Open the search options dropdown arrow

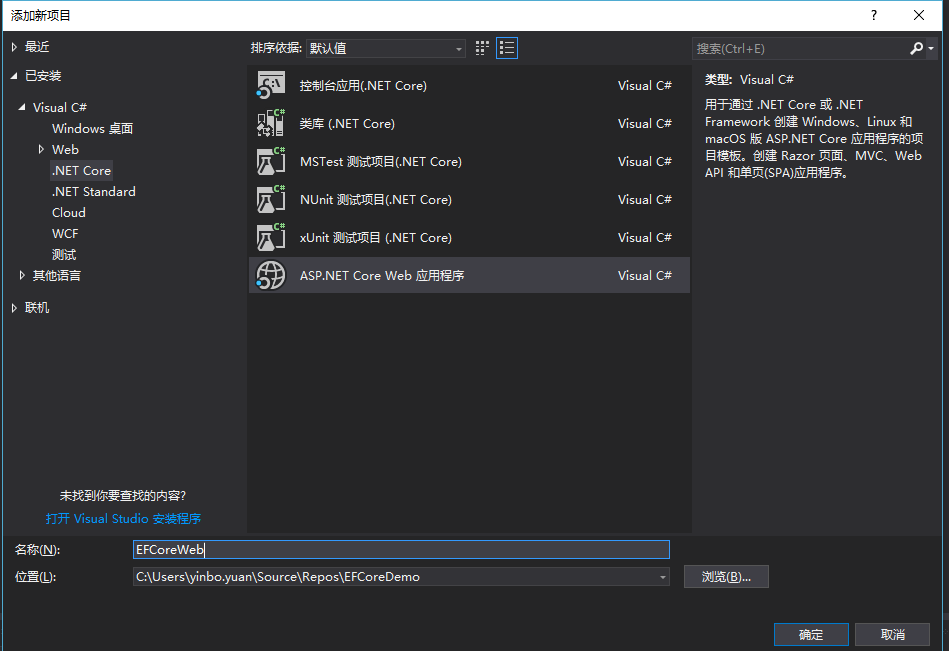[931, 48]
